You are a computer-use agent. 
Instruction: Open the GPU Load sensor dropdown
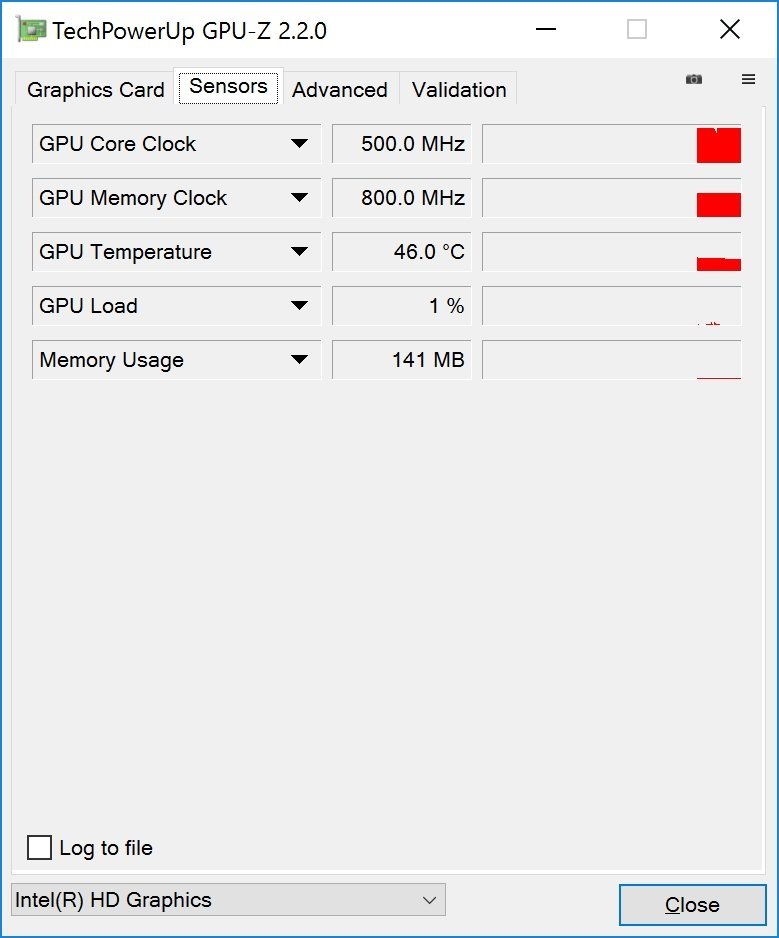tap(299, 306)
